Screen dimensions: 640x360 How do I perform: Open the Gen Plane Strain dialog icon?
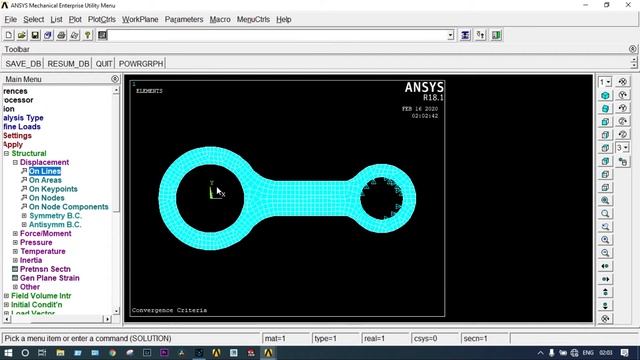pyautogui.click(x=15, y=278)
